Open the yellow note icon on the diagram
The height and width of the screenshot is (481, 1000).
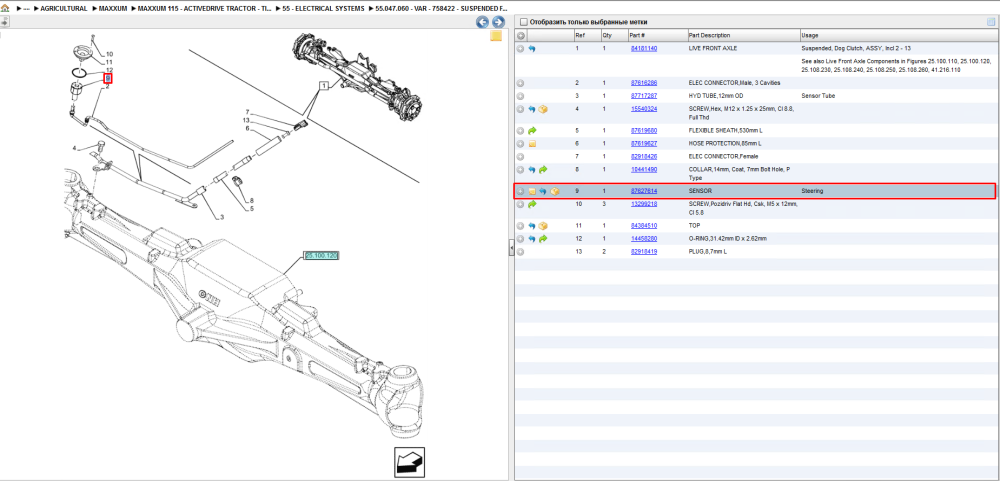(x=496, y=36)
